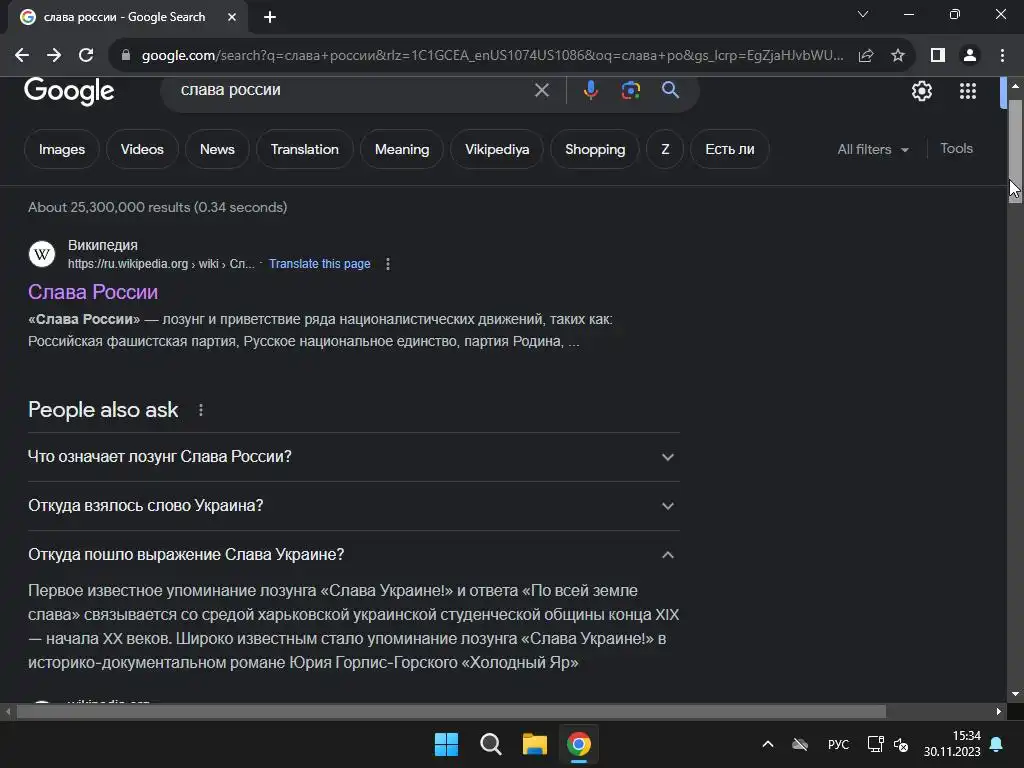Open the notifications bell
This screenshot has height=768, width=1024.
[x=997, y=744]
